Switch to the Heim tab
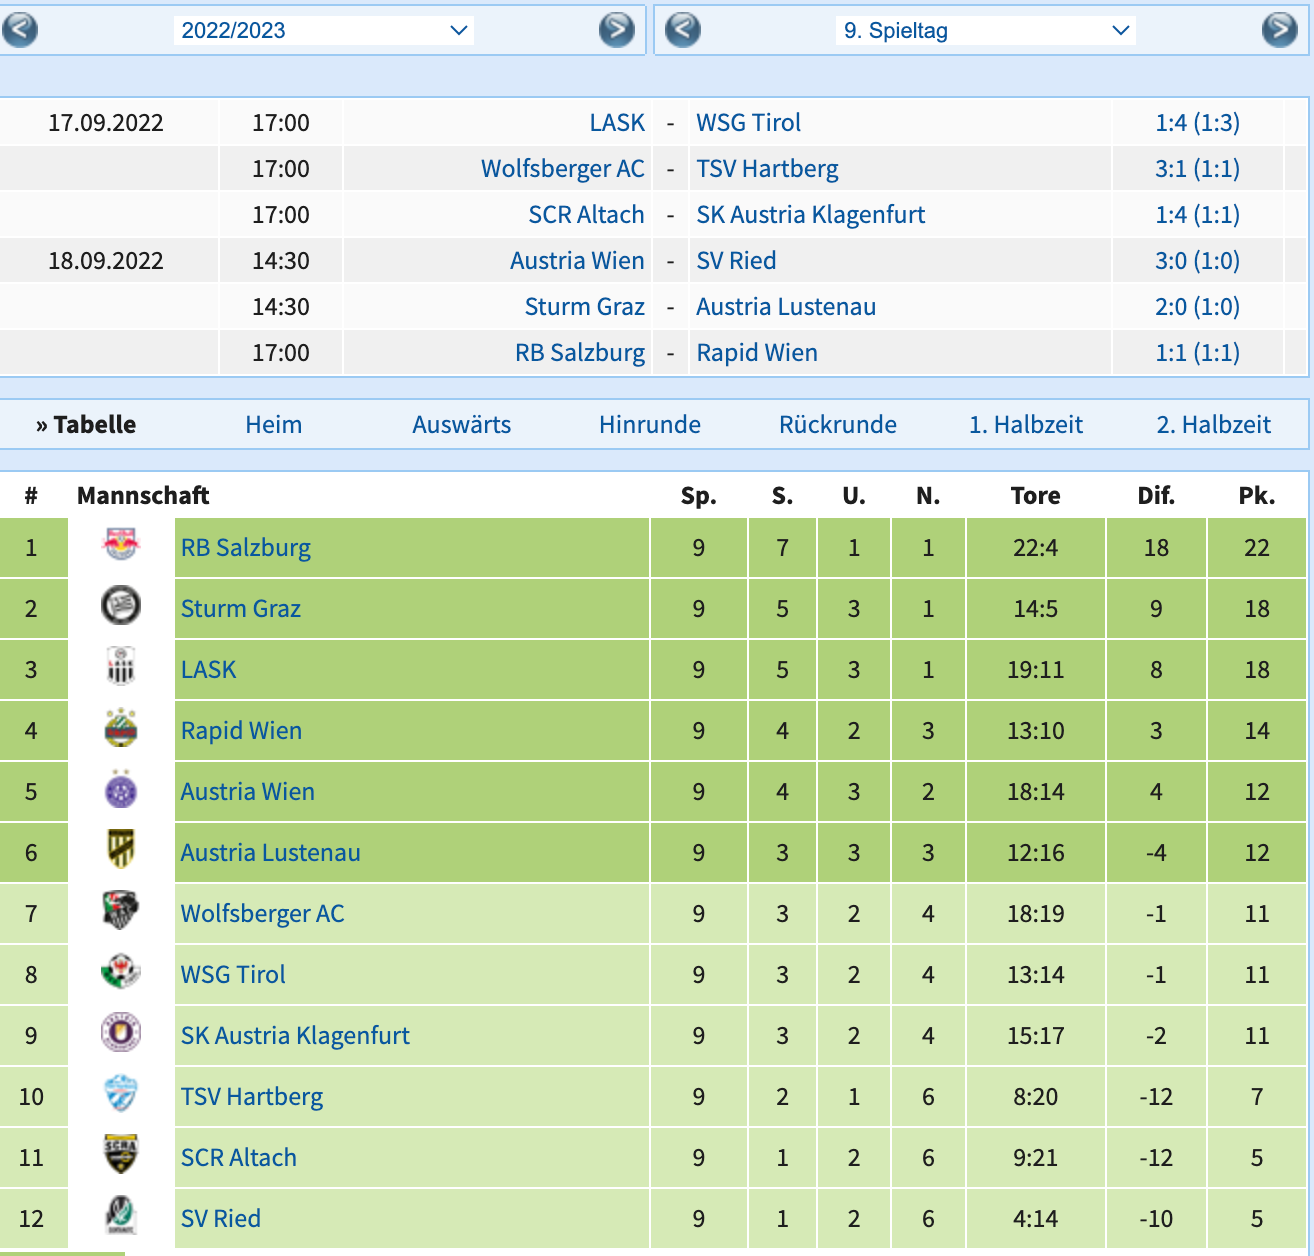 (274, 425)
